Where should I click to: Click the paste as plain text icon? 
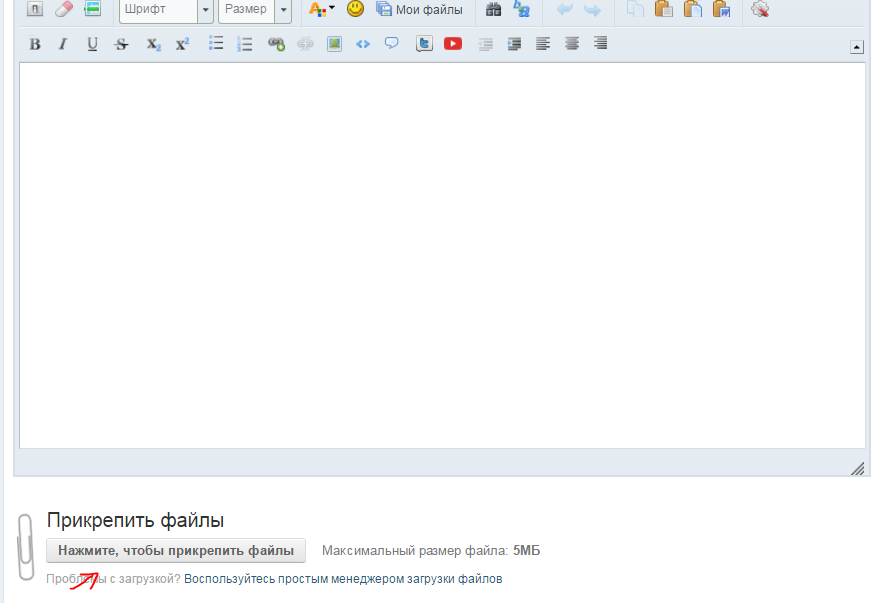(693, 9)
